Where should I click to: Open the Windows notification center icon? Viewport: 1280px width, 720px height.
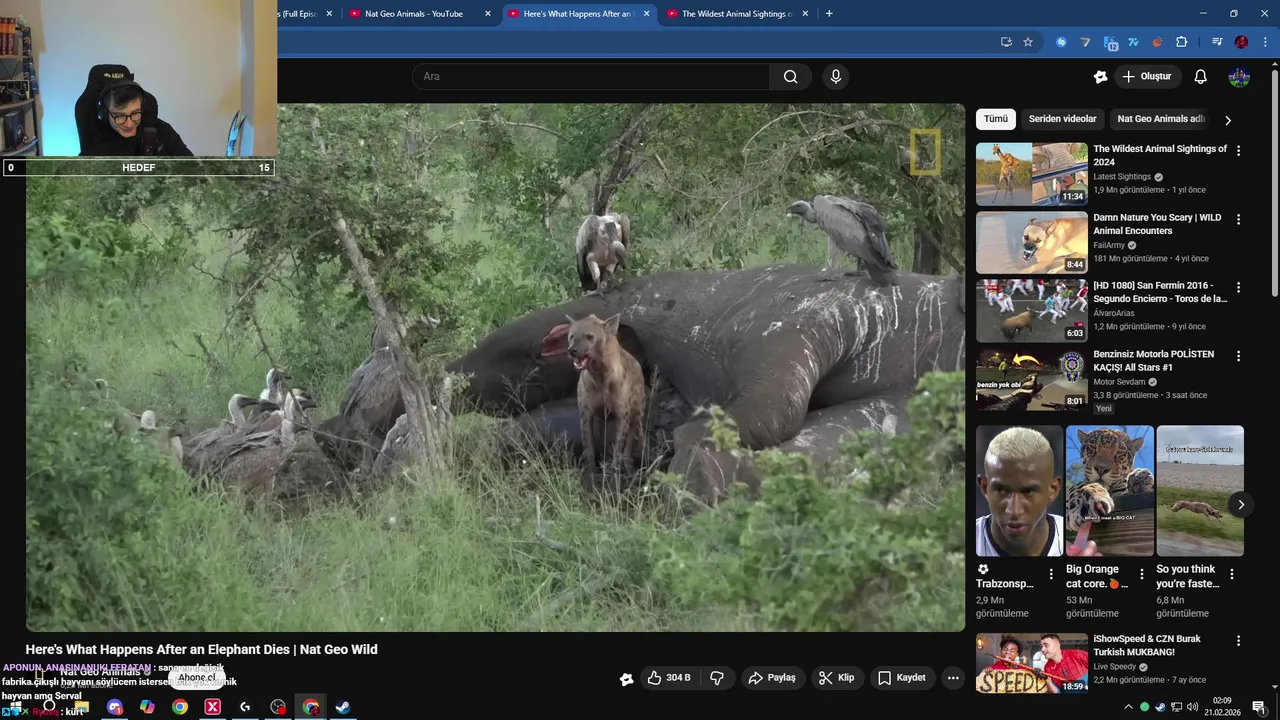(x=1259, y=707)
